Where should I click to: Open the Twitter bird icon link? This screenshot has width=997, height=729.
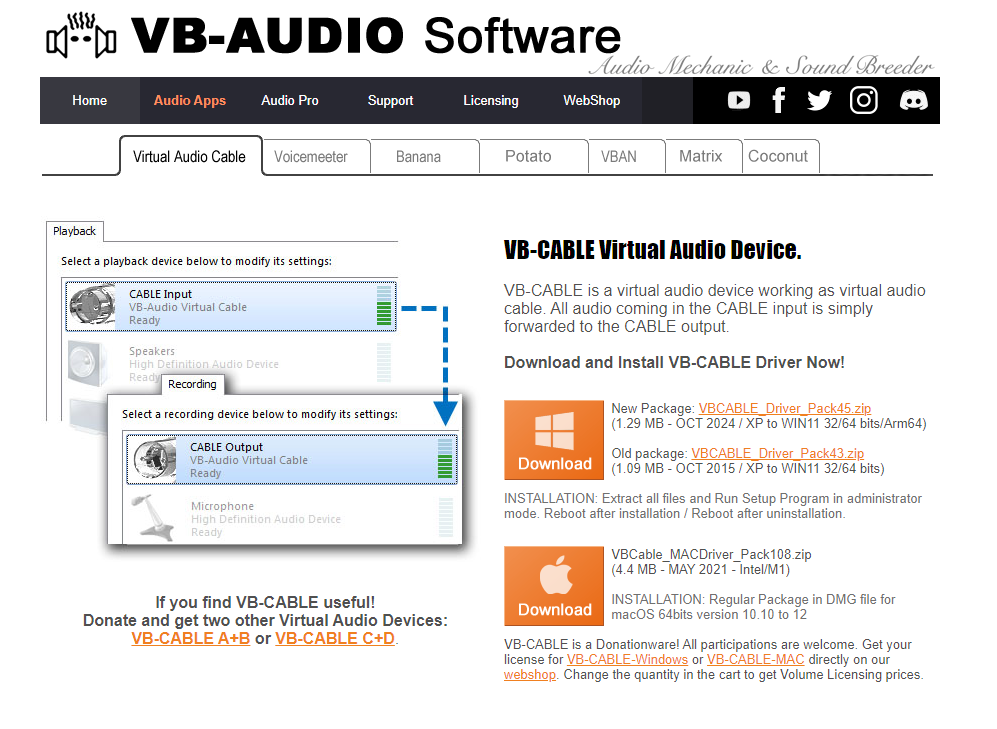point(819,100)
